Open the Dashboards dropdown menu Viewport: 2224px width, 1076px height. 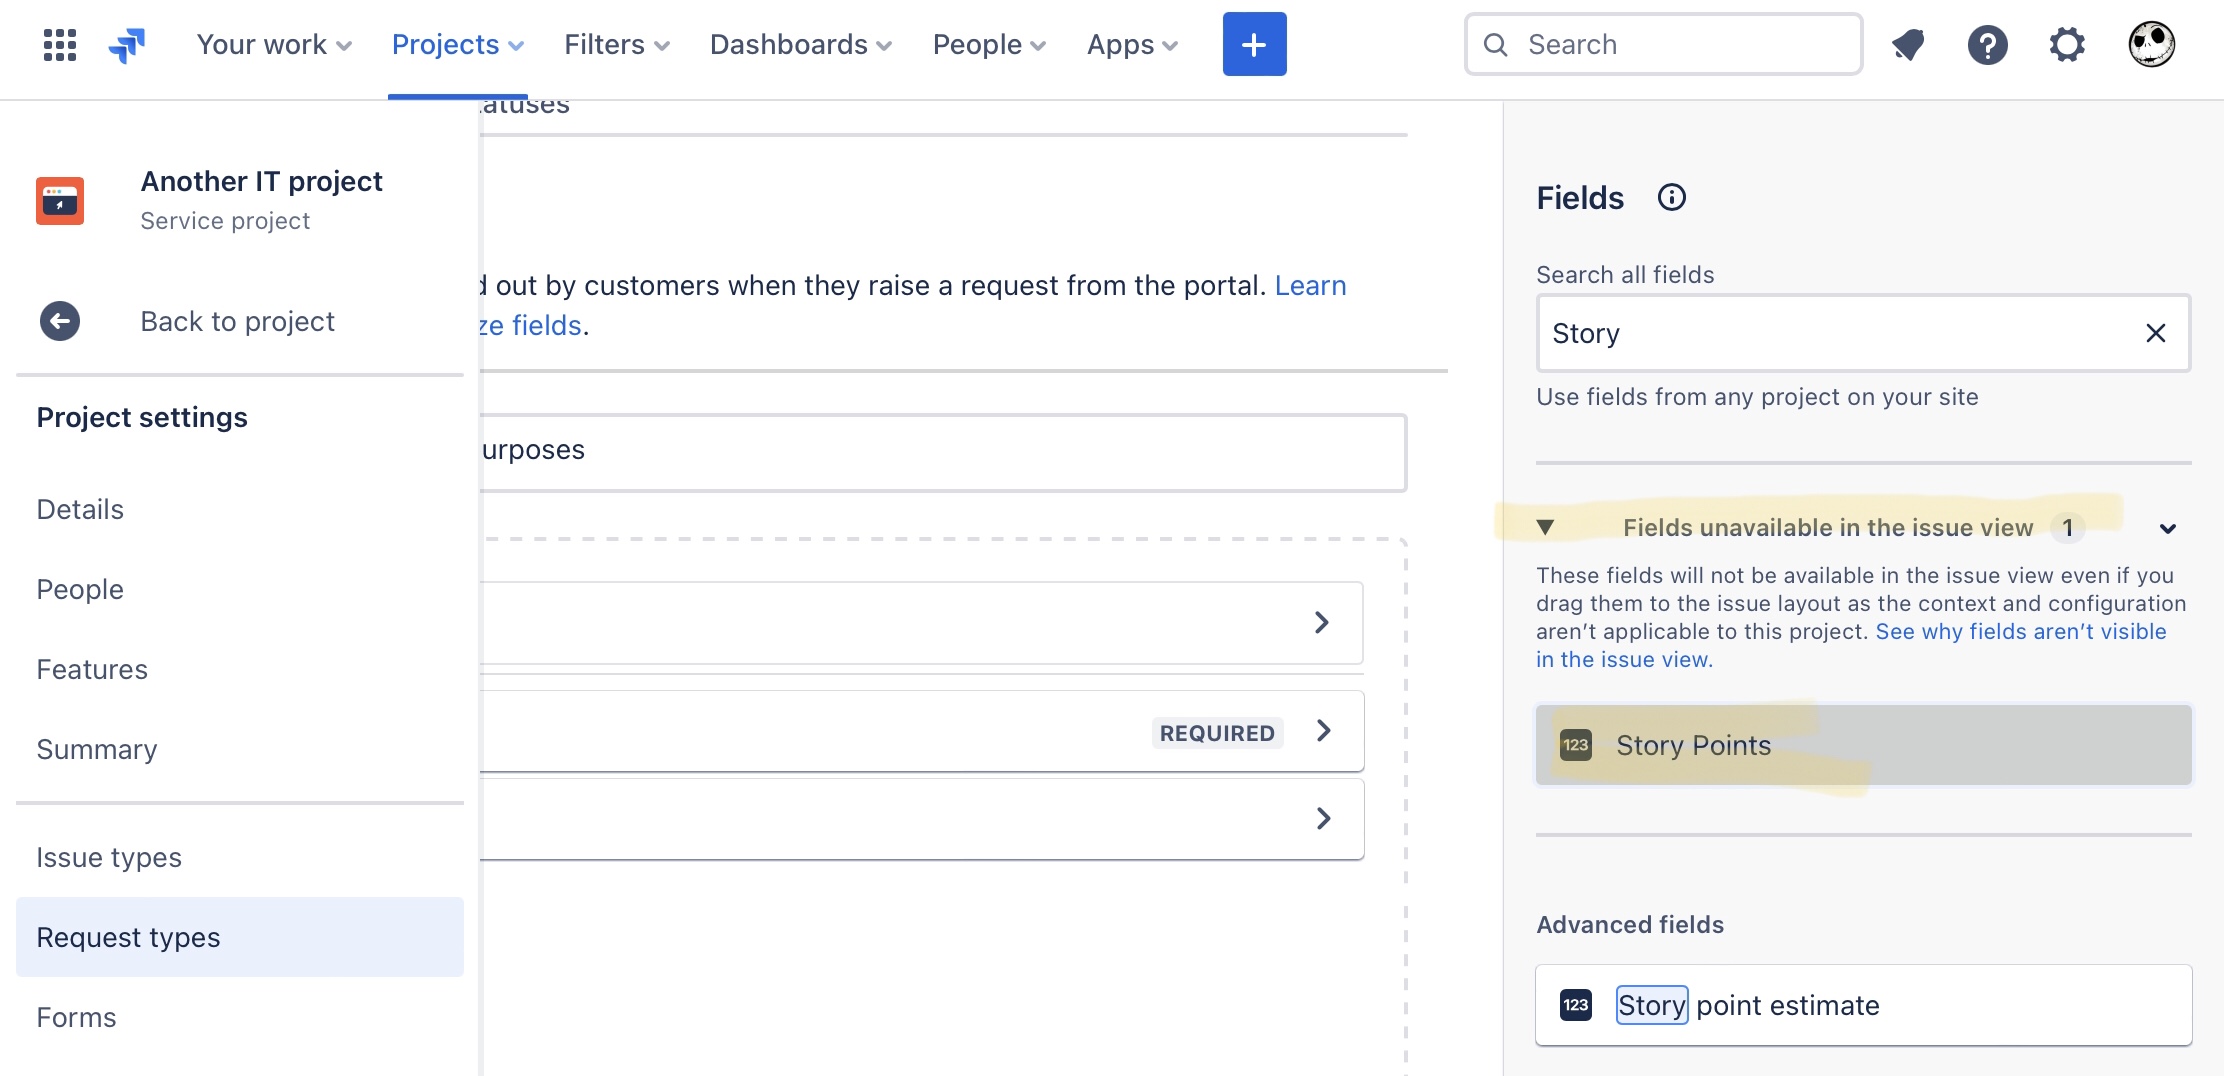tap(800, 44)
